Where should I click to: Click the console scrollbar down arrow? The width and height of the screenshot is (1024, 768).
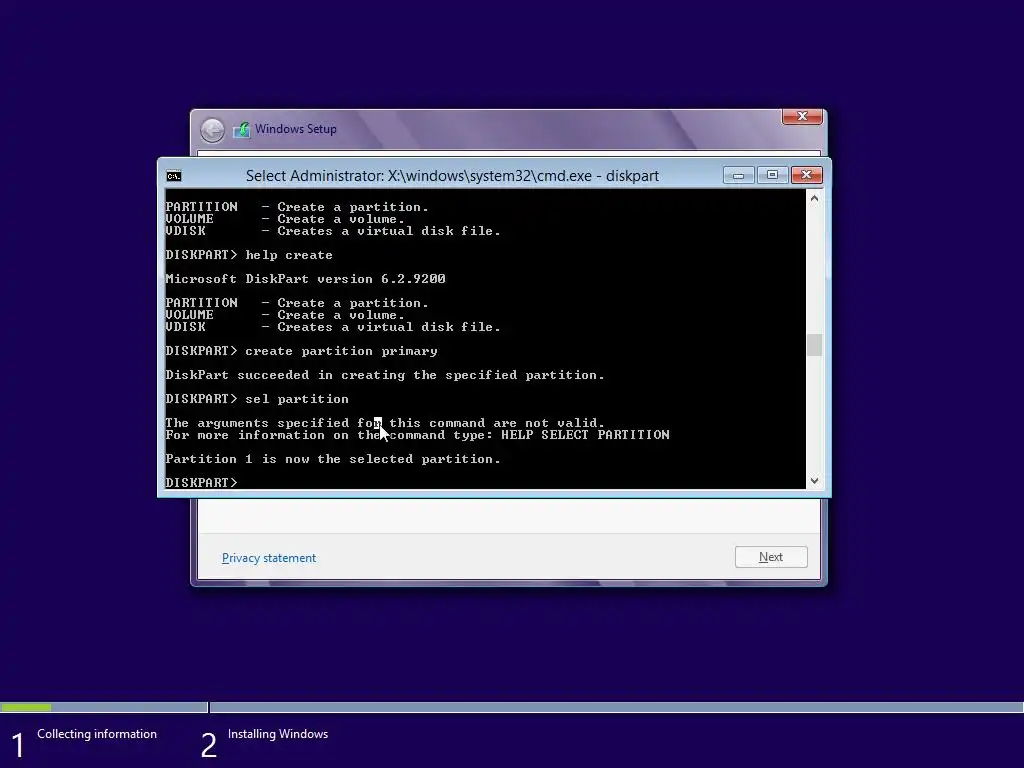[814, 481]
